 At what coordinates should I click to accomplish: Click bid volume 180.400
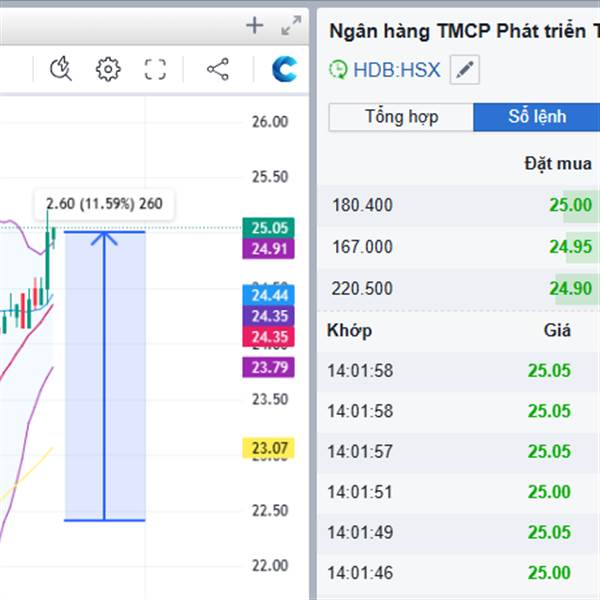point(362,205)
